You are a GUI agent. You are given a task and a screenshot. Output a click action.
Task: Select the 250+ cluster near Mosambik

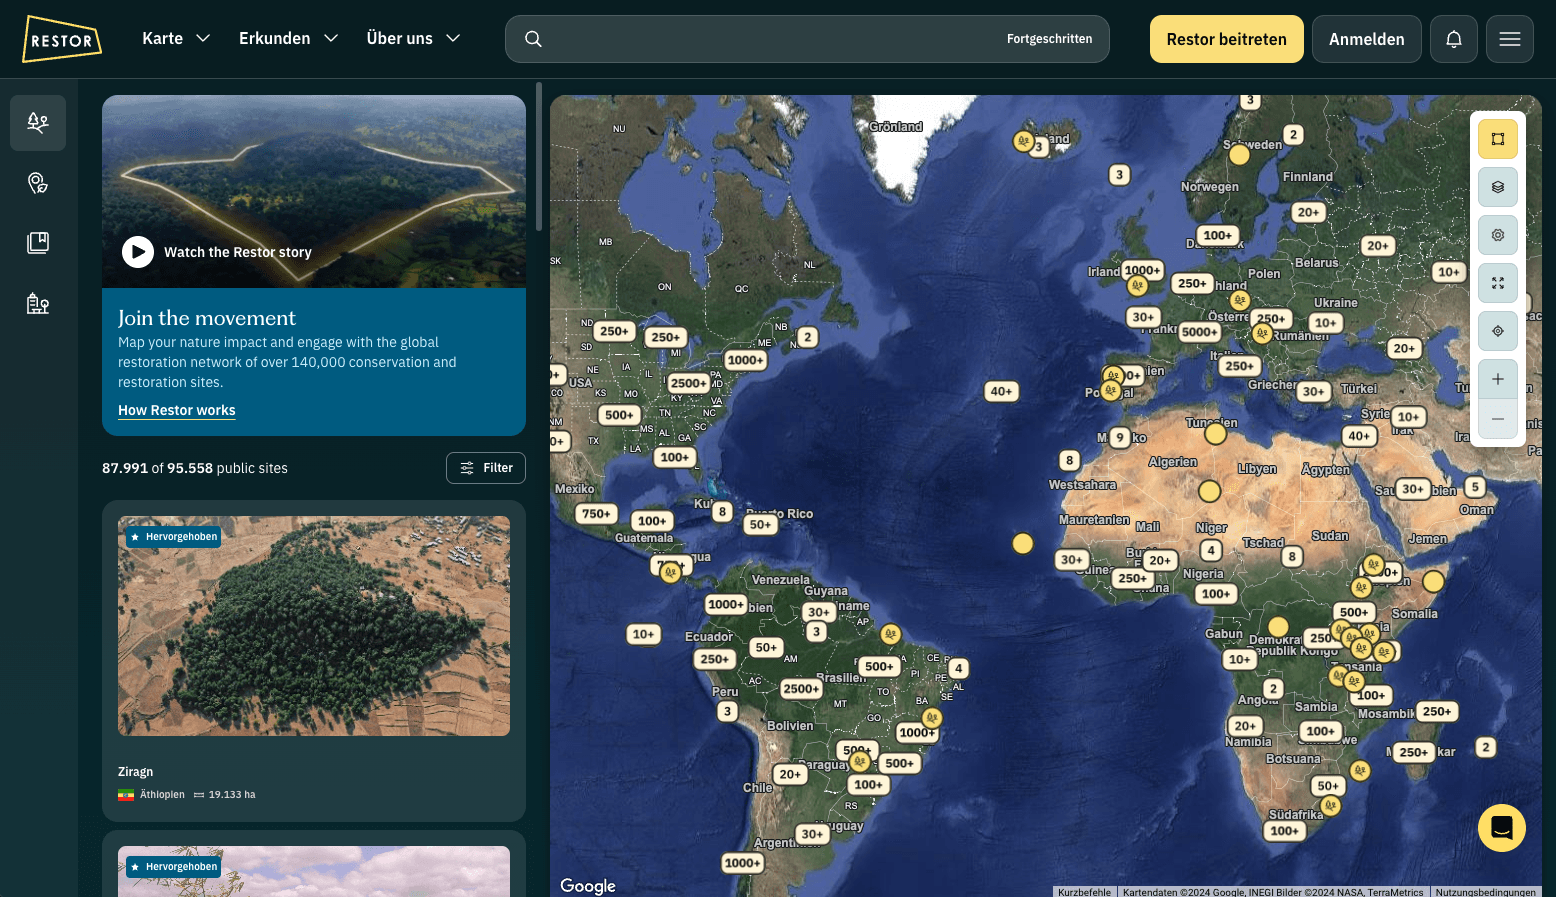[x=1437, y=711]
